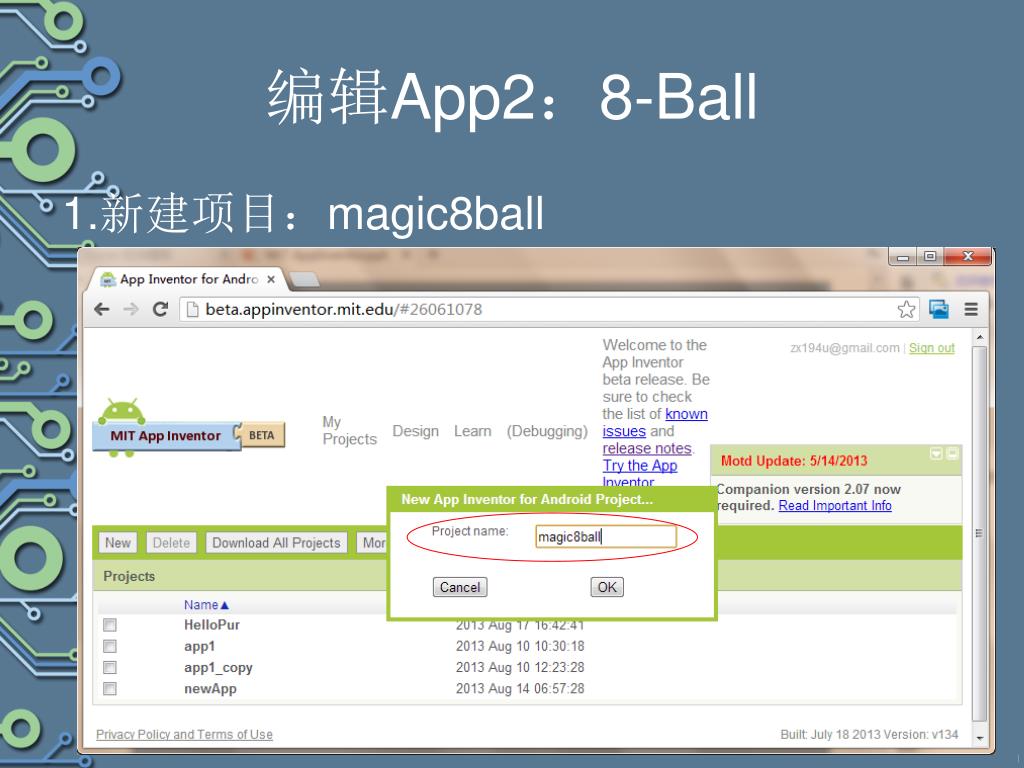This screenshot has height=768, width=1024.
Task: Select the app1_copy project name
Action: click(218, 667)
